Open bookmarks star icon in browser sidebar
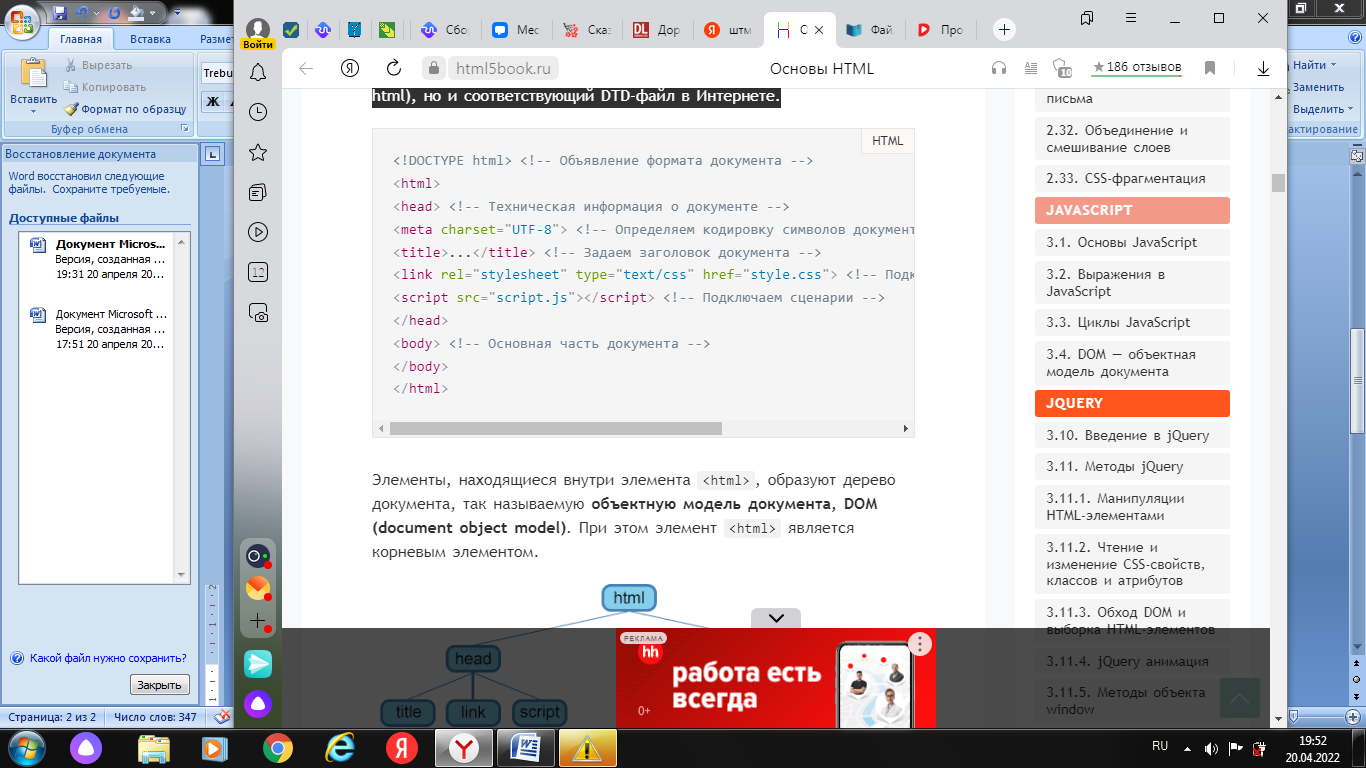This screenshot has height=768, width=1366. (258, 152)
